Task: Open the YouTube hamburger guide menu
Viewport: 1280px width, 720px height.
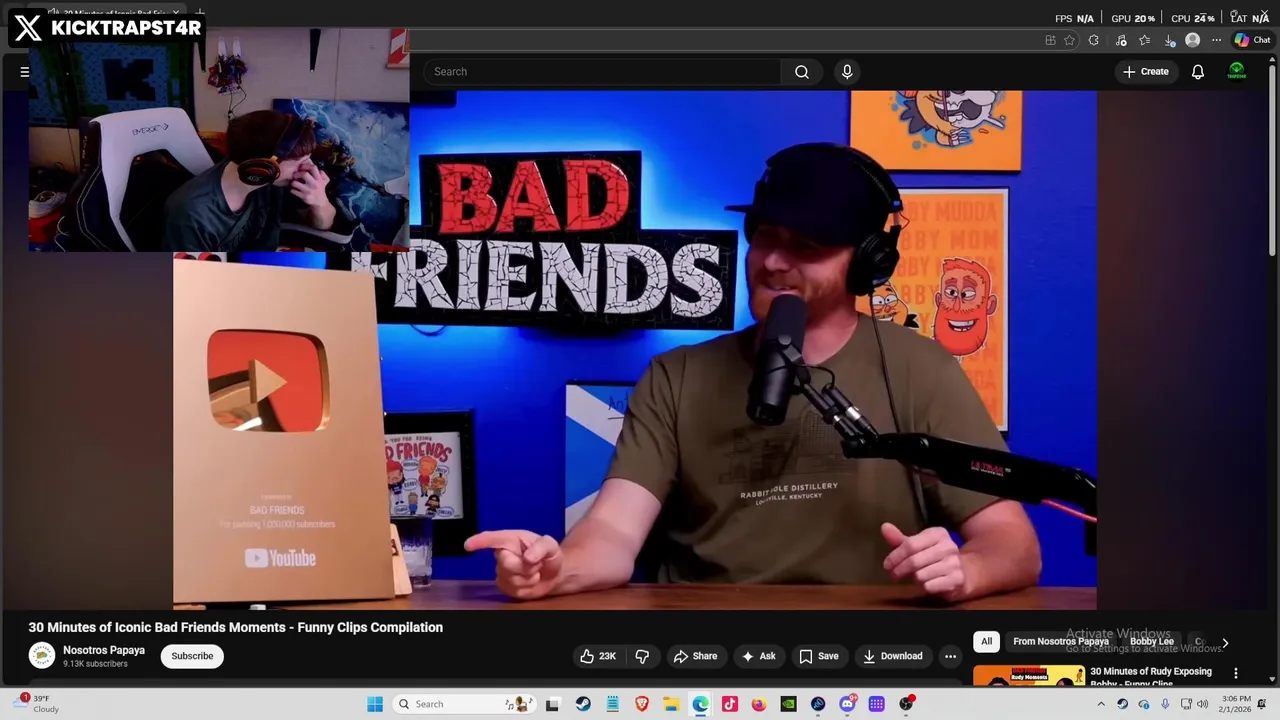Action: click(25, 72)
